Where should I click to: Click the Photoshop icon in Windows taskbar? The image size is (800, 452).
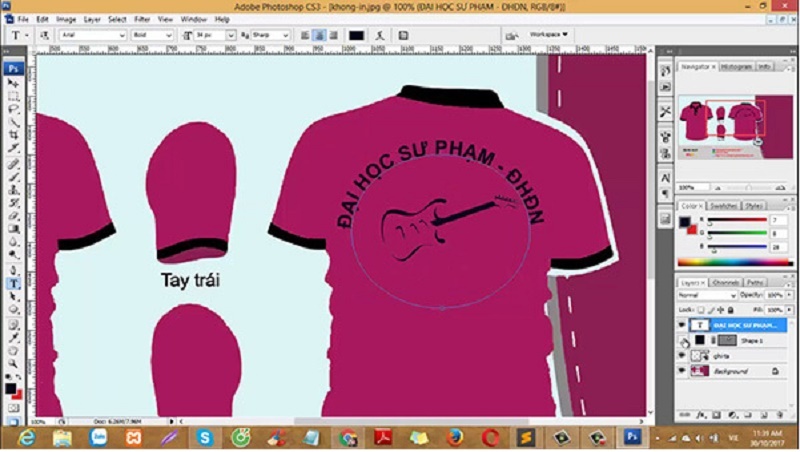(x=632, y=437)
